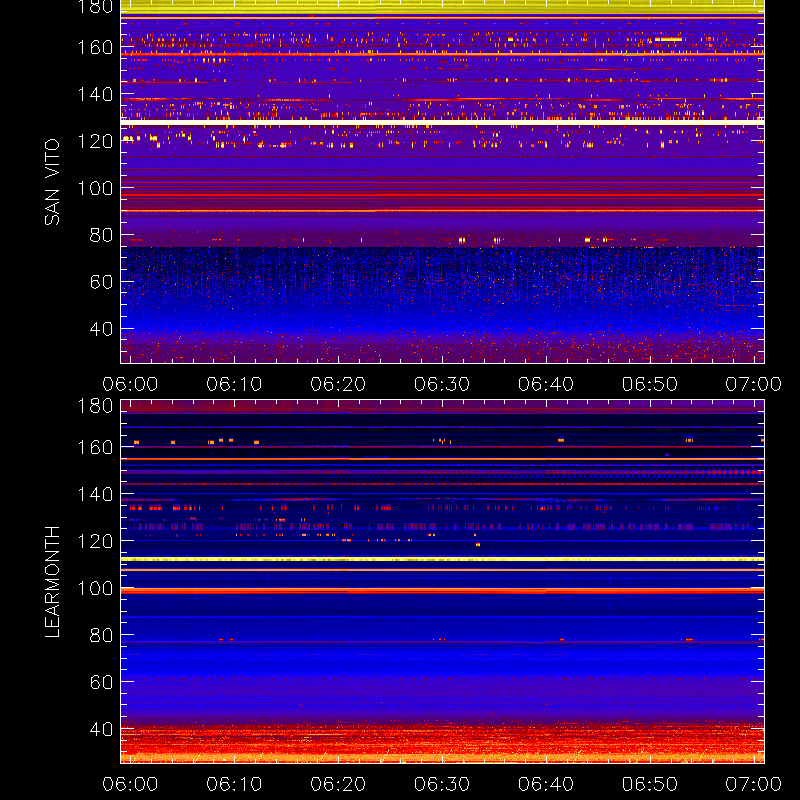Select the 40 tick label in Learmonth plot

pyautogui.click(x=101, y=729)
